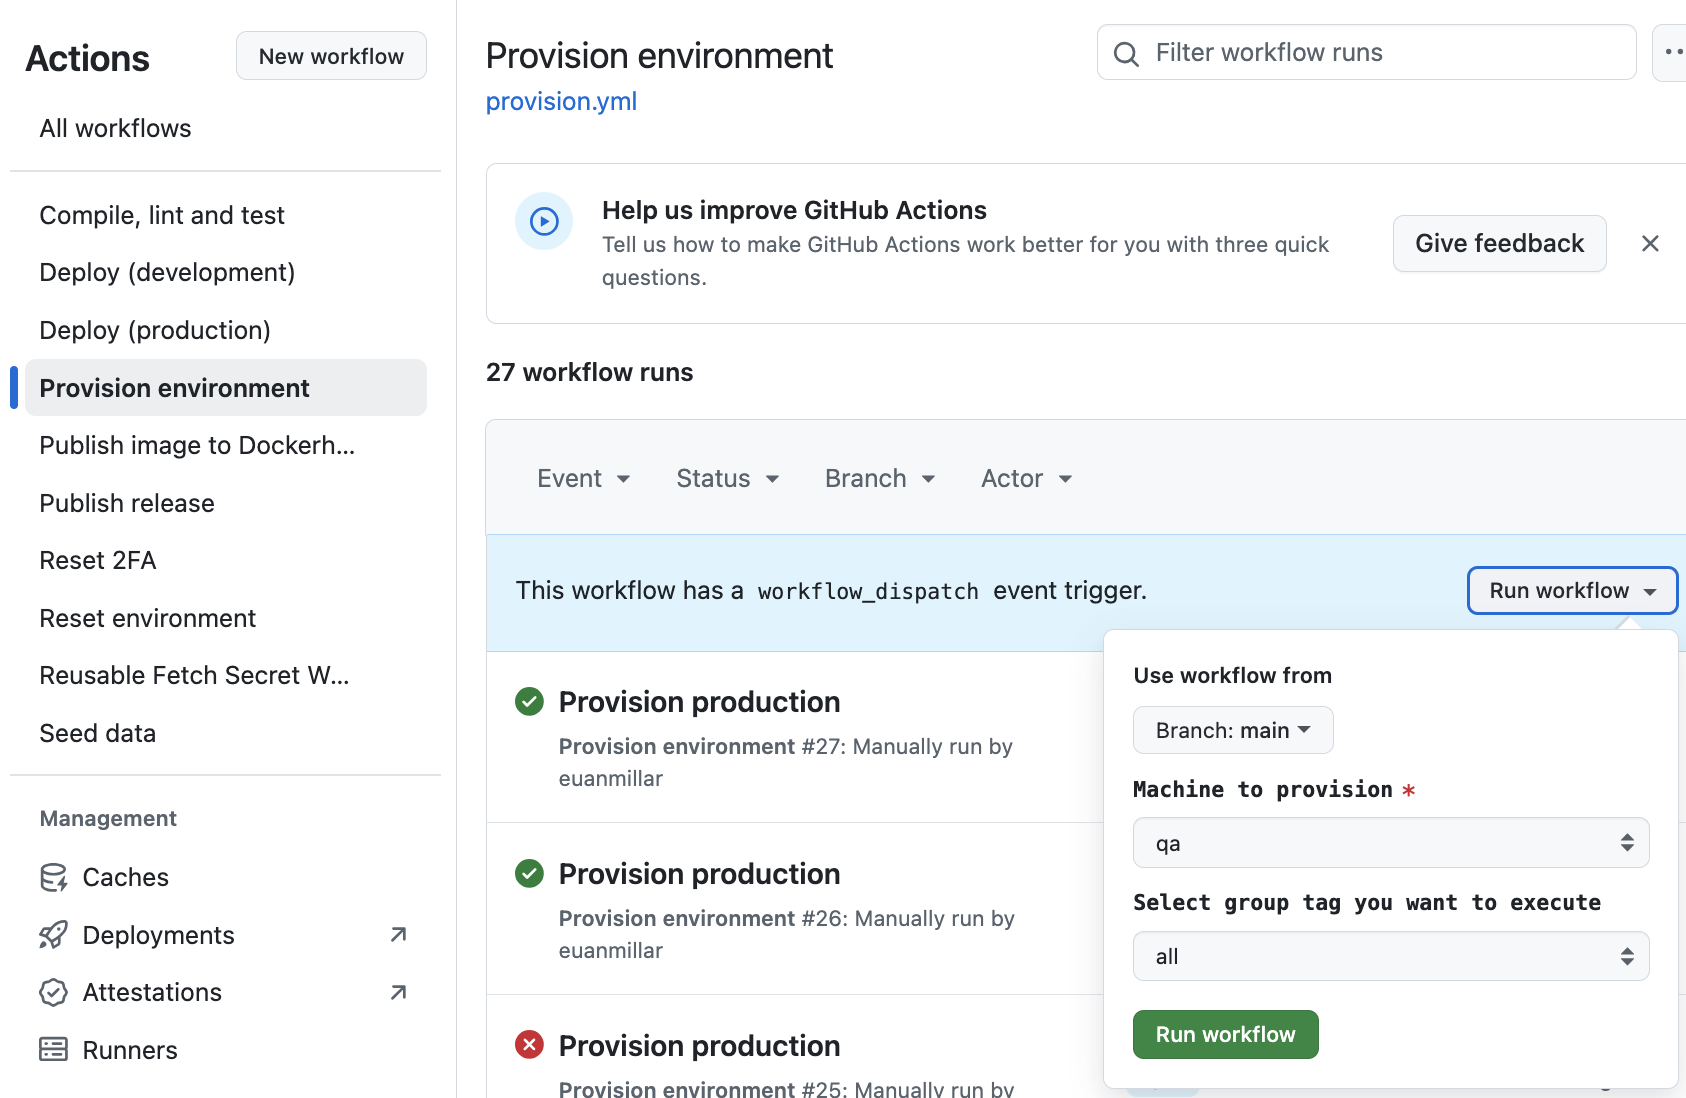
Task: Open the provision.yml file link
Action: [561, 102]
